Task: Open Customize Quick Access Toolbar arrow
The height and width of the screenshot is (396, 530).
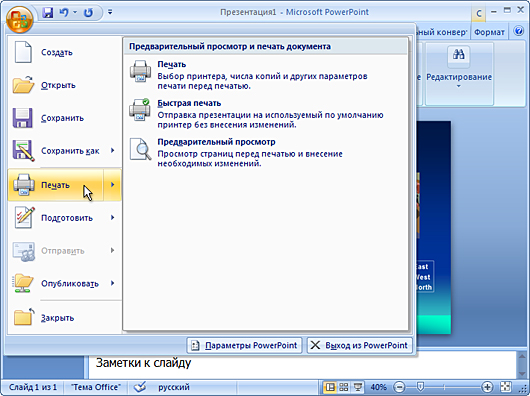Action: [x=110, y=13]
